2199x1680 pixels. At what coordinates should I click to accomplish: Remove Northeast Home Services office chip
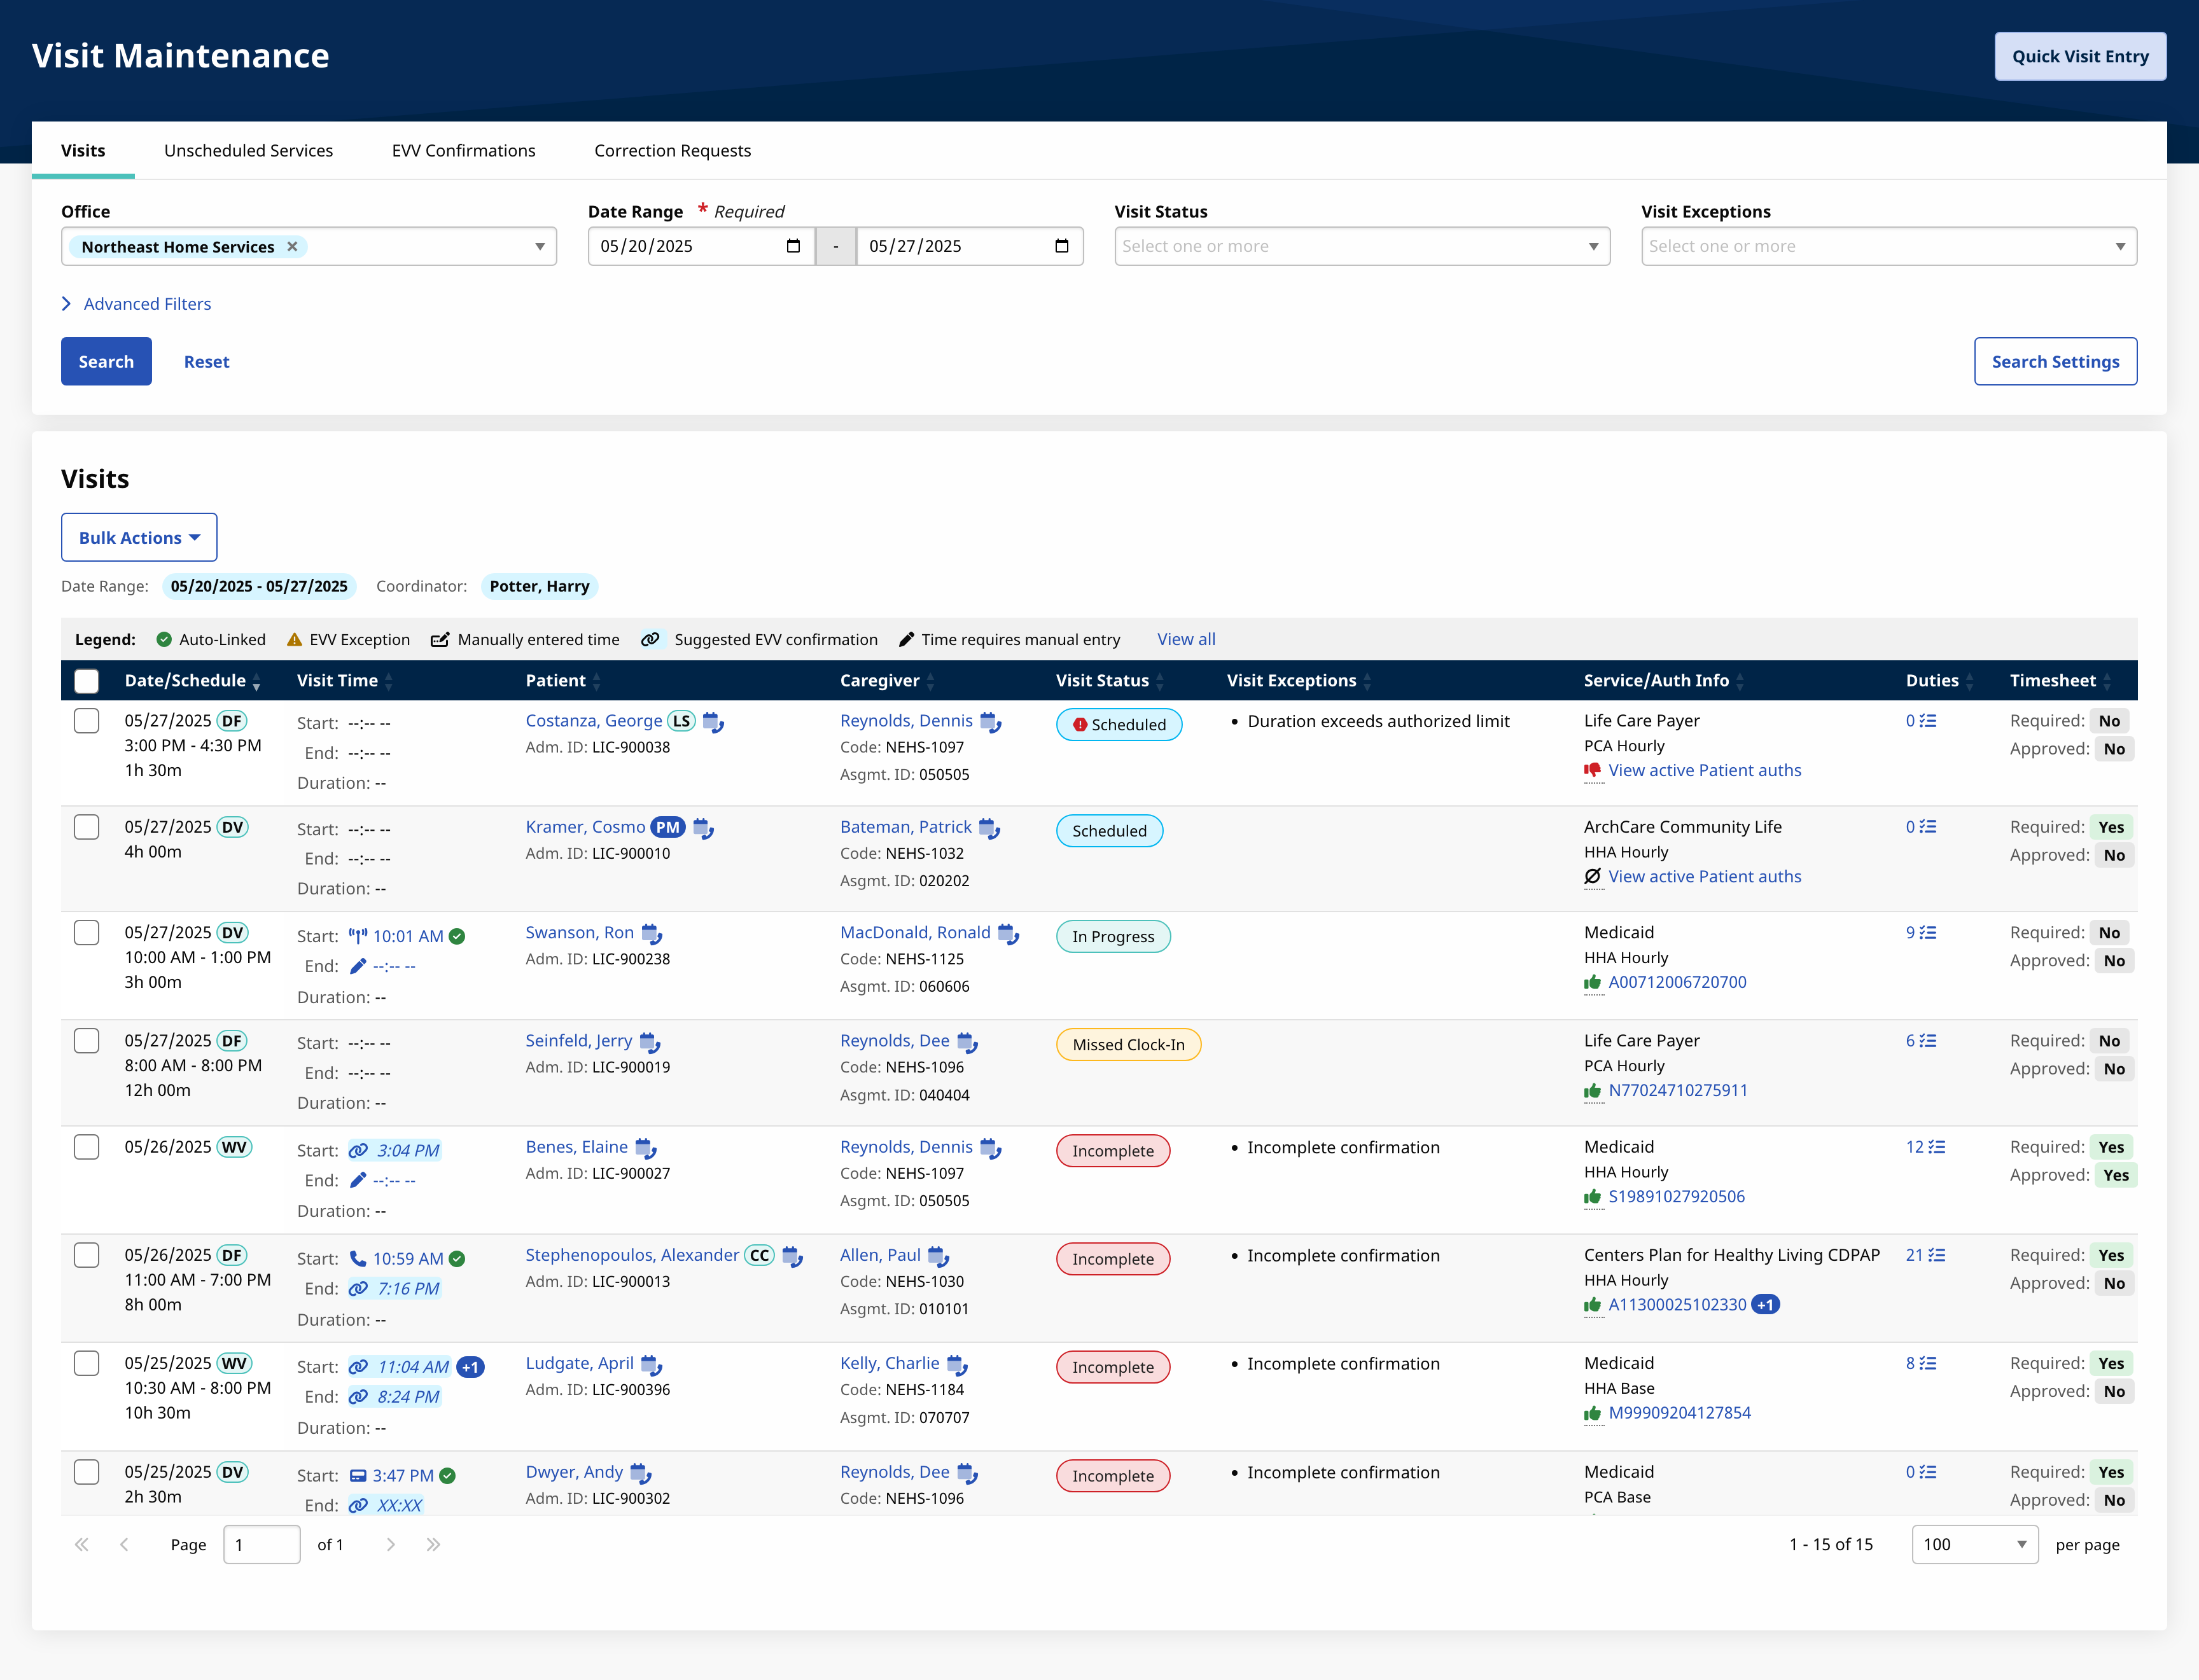[x=292, y=247]
